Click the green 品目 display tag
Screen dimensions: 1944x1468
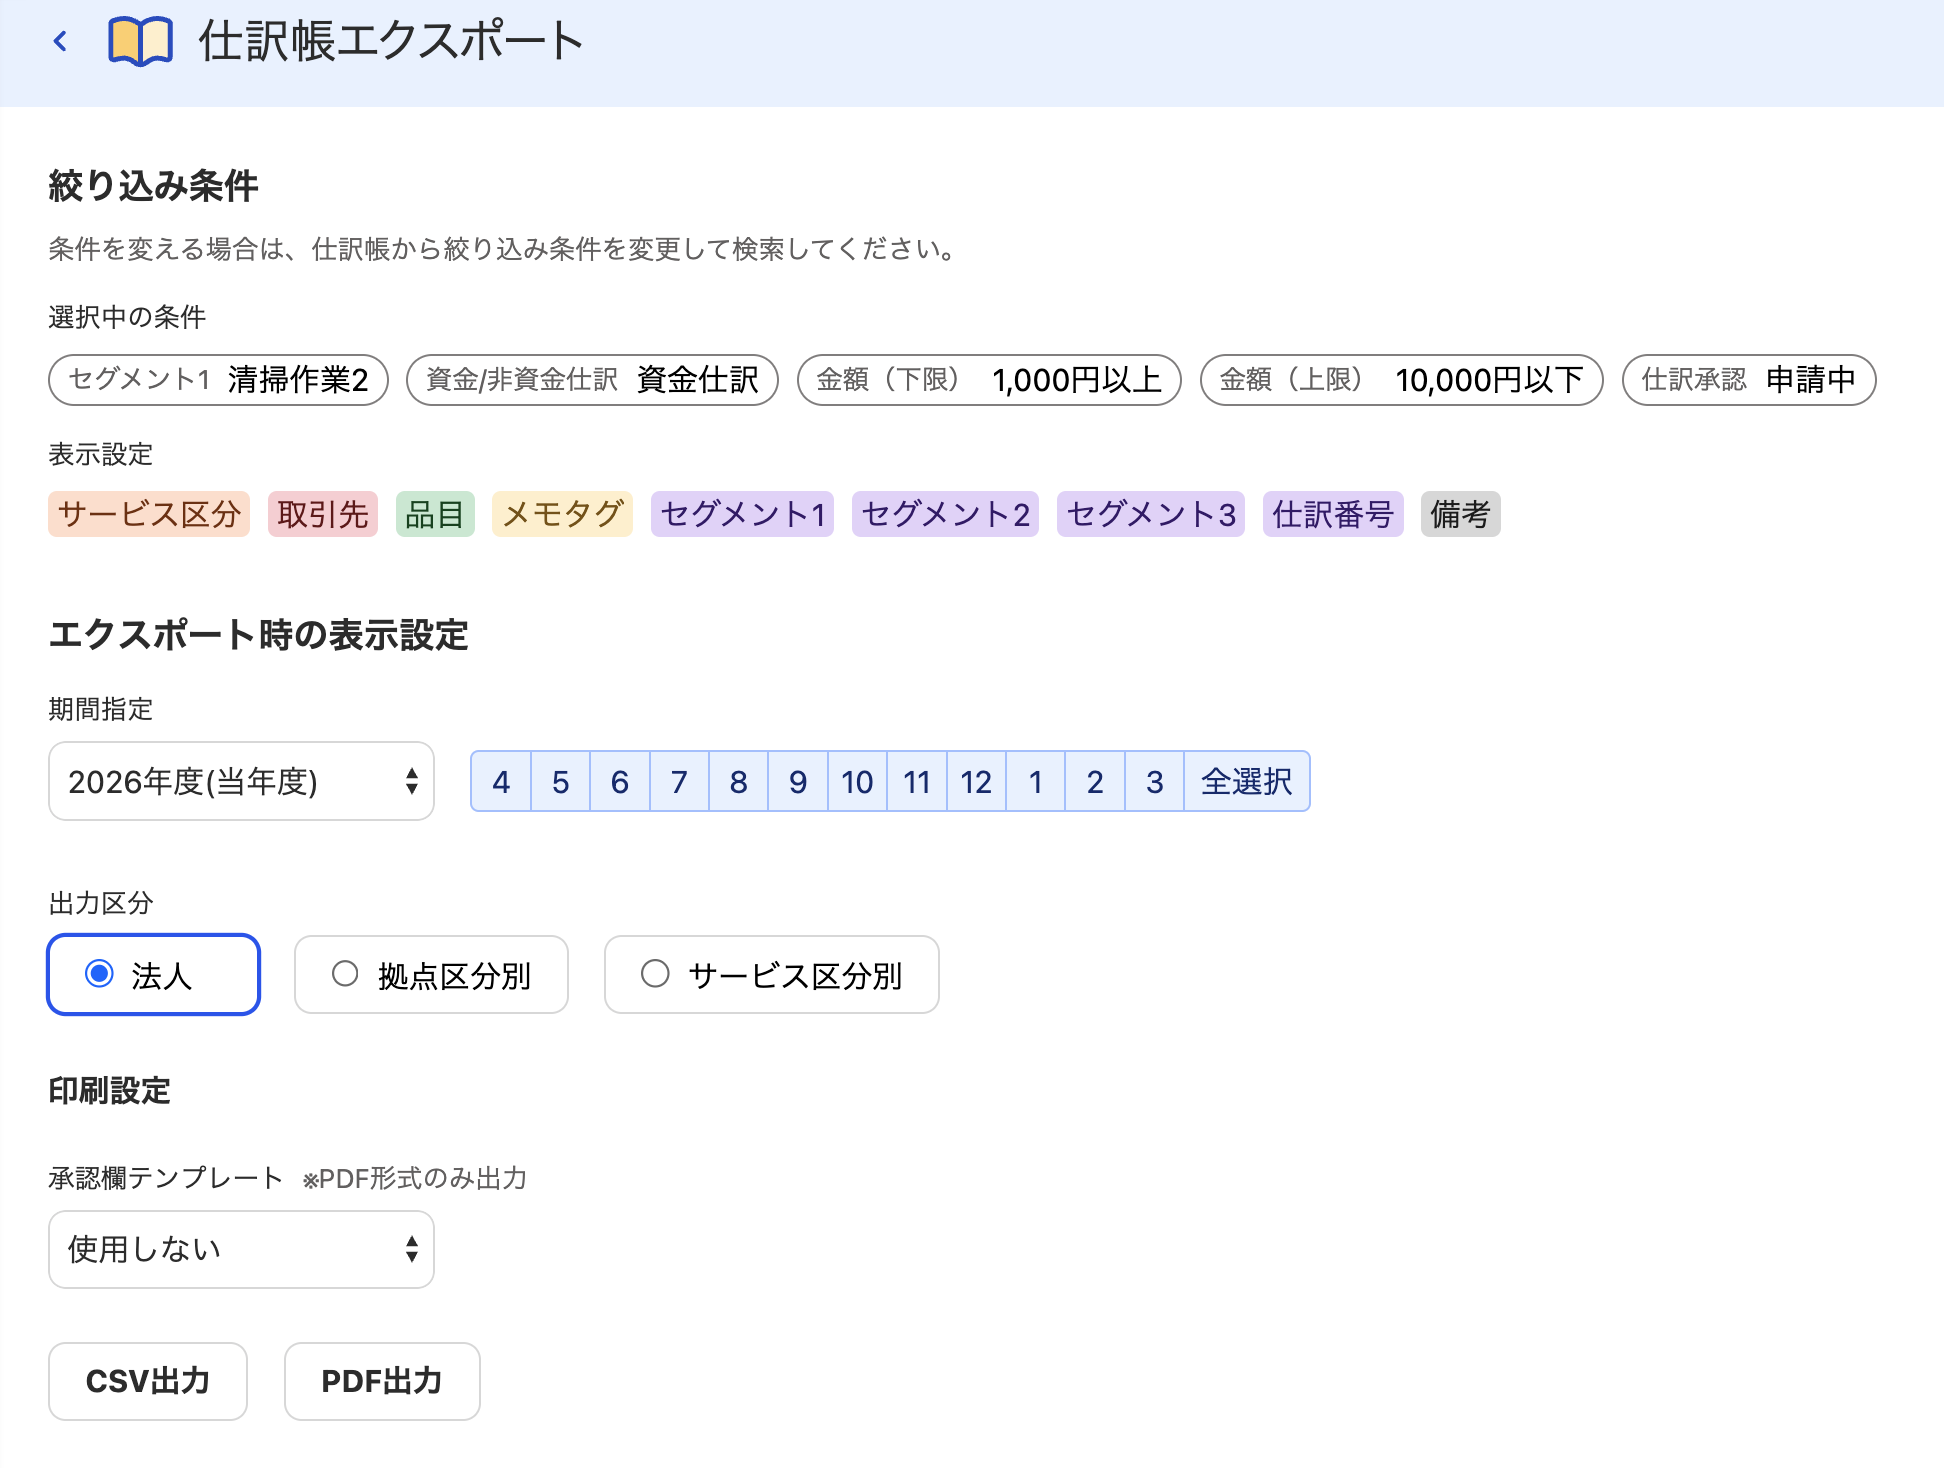click(435, 514)
